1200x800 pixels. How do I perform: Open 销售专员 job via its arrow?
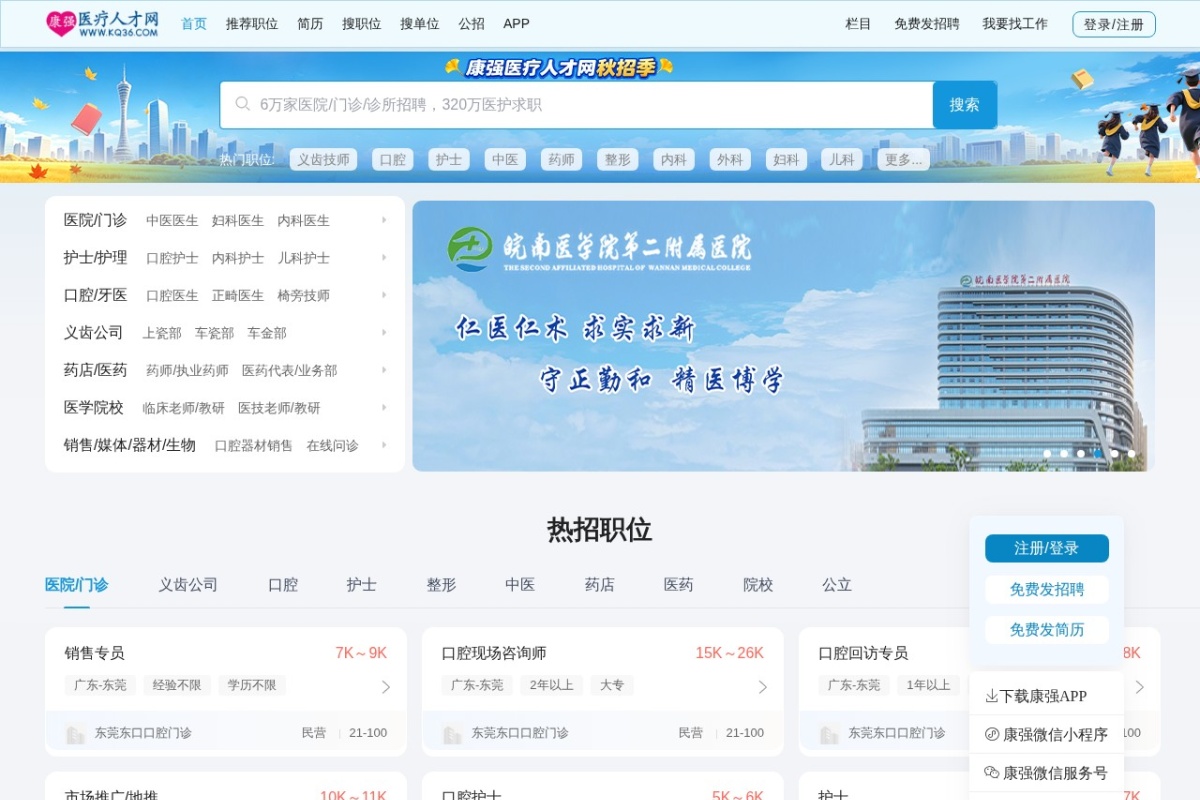coord(386,687)
